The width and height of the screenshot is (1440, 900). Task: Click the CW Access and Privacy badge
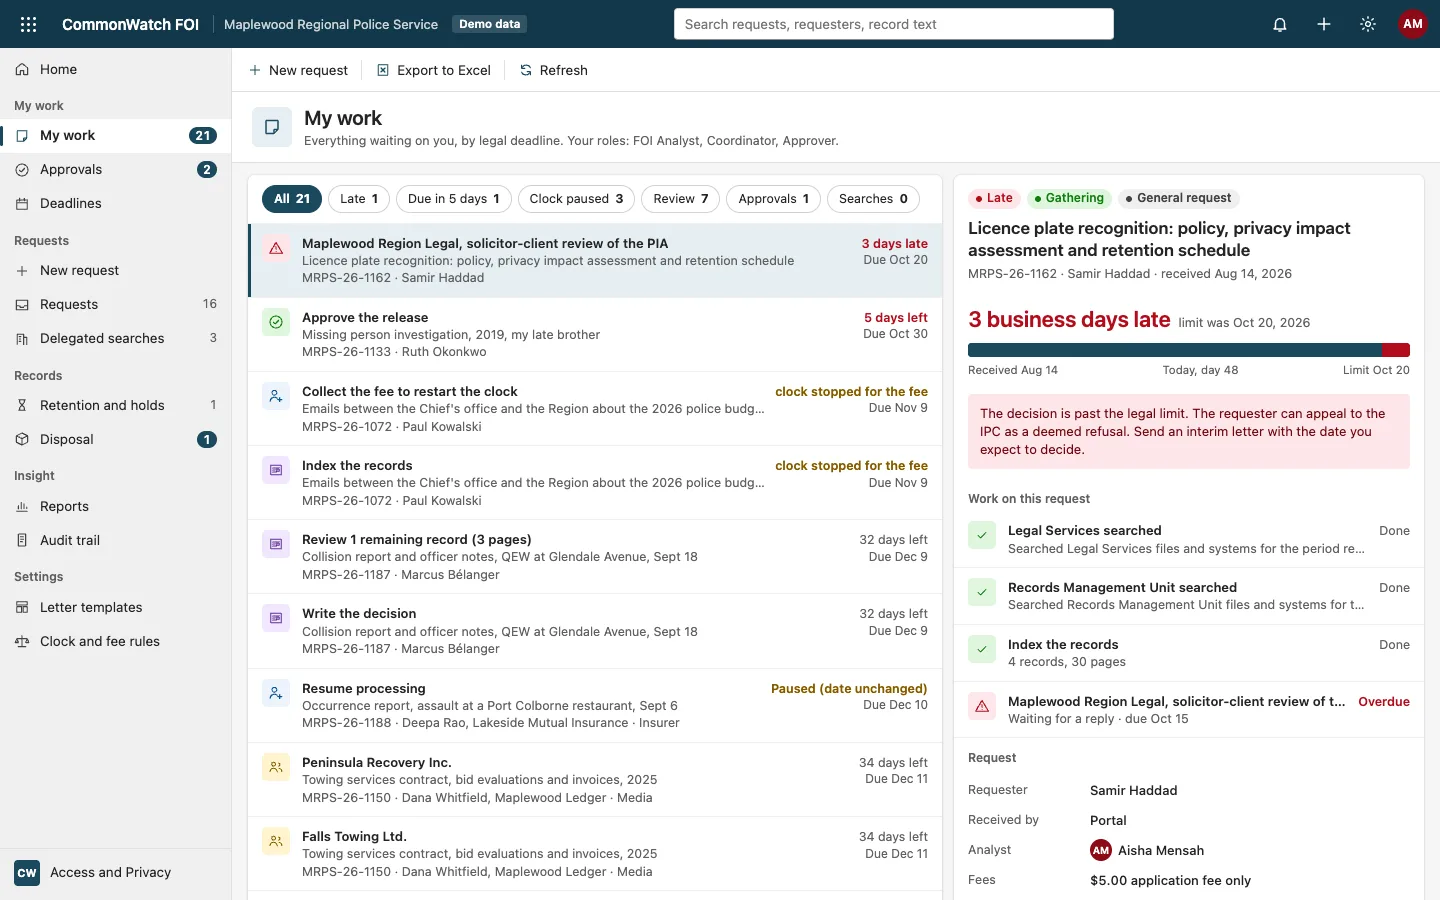tap(27, 873)
